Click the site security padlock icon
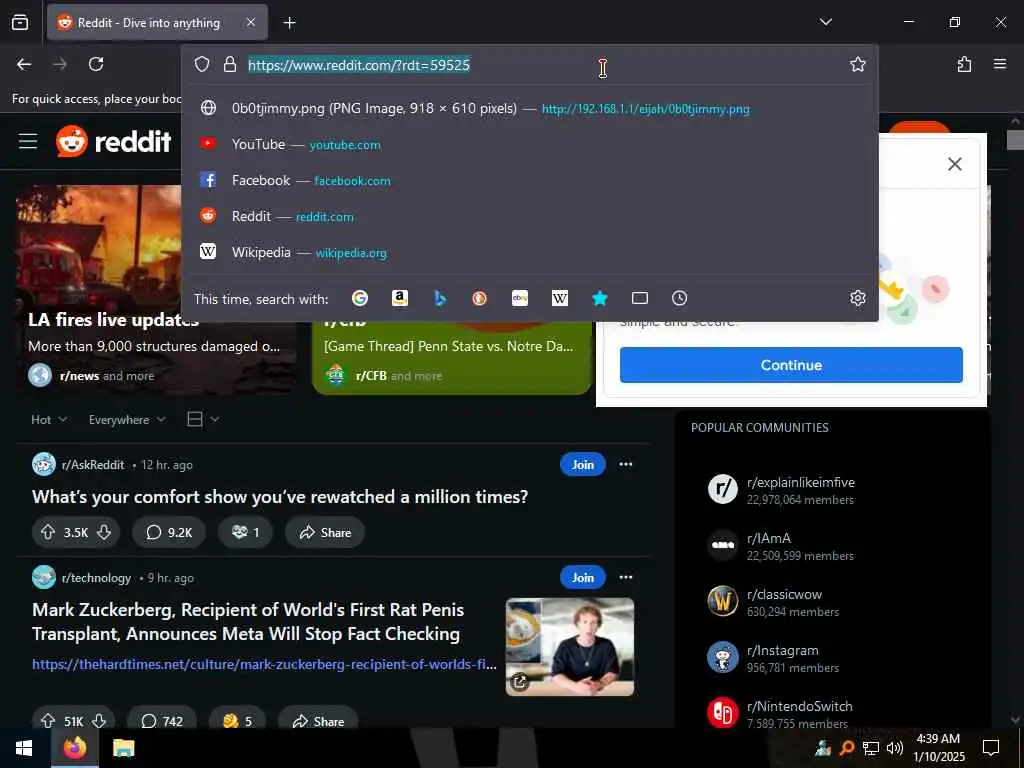This screenshot has width=1024, height=768. tap(229, 64)
